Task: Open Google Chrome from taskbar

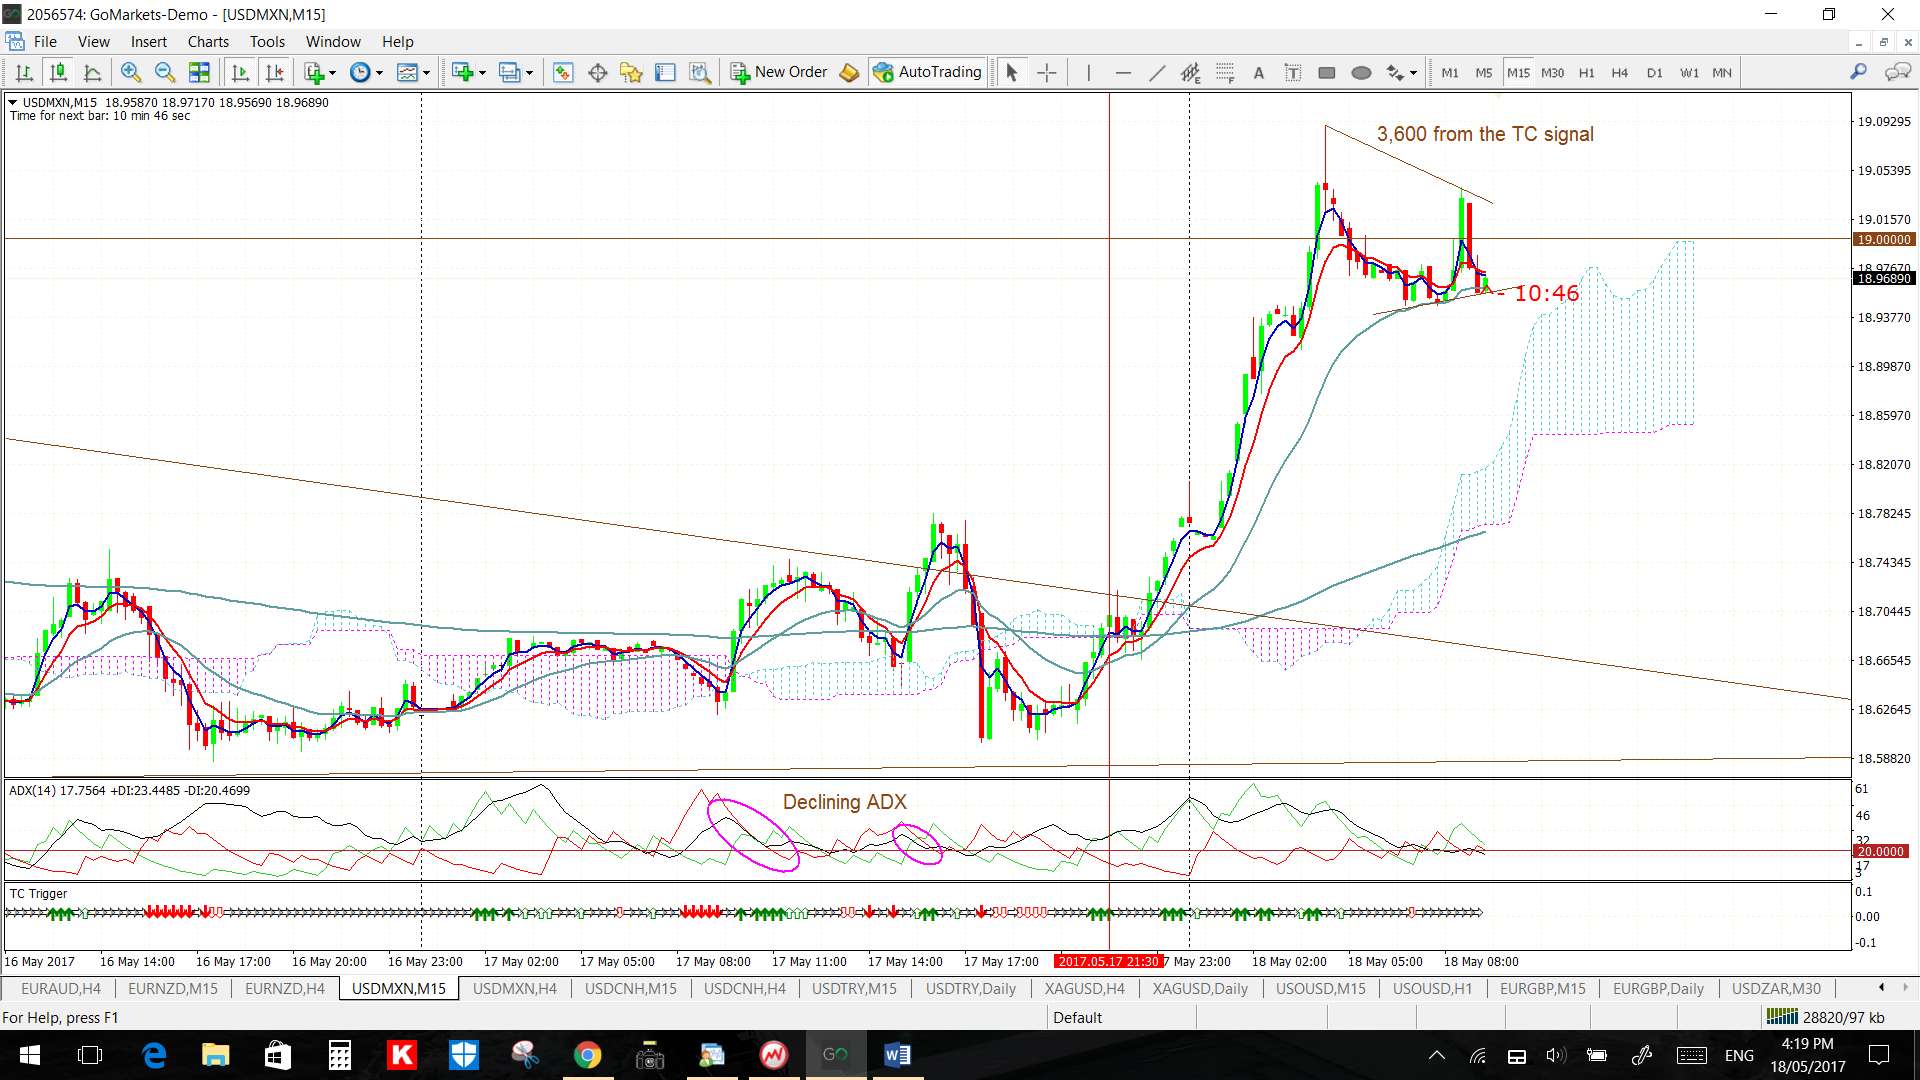Action: coord(587,1055)
